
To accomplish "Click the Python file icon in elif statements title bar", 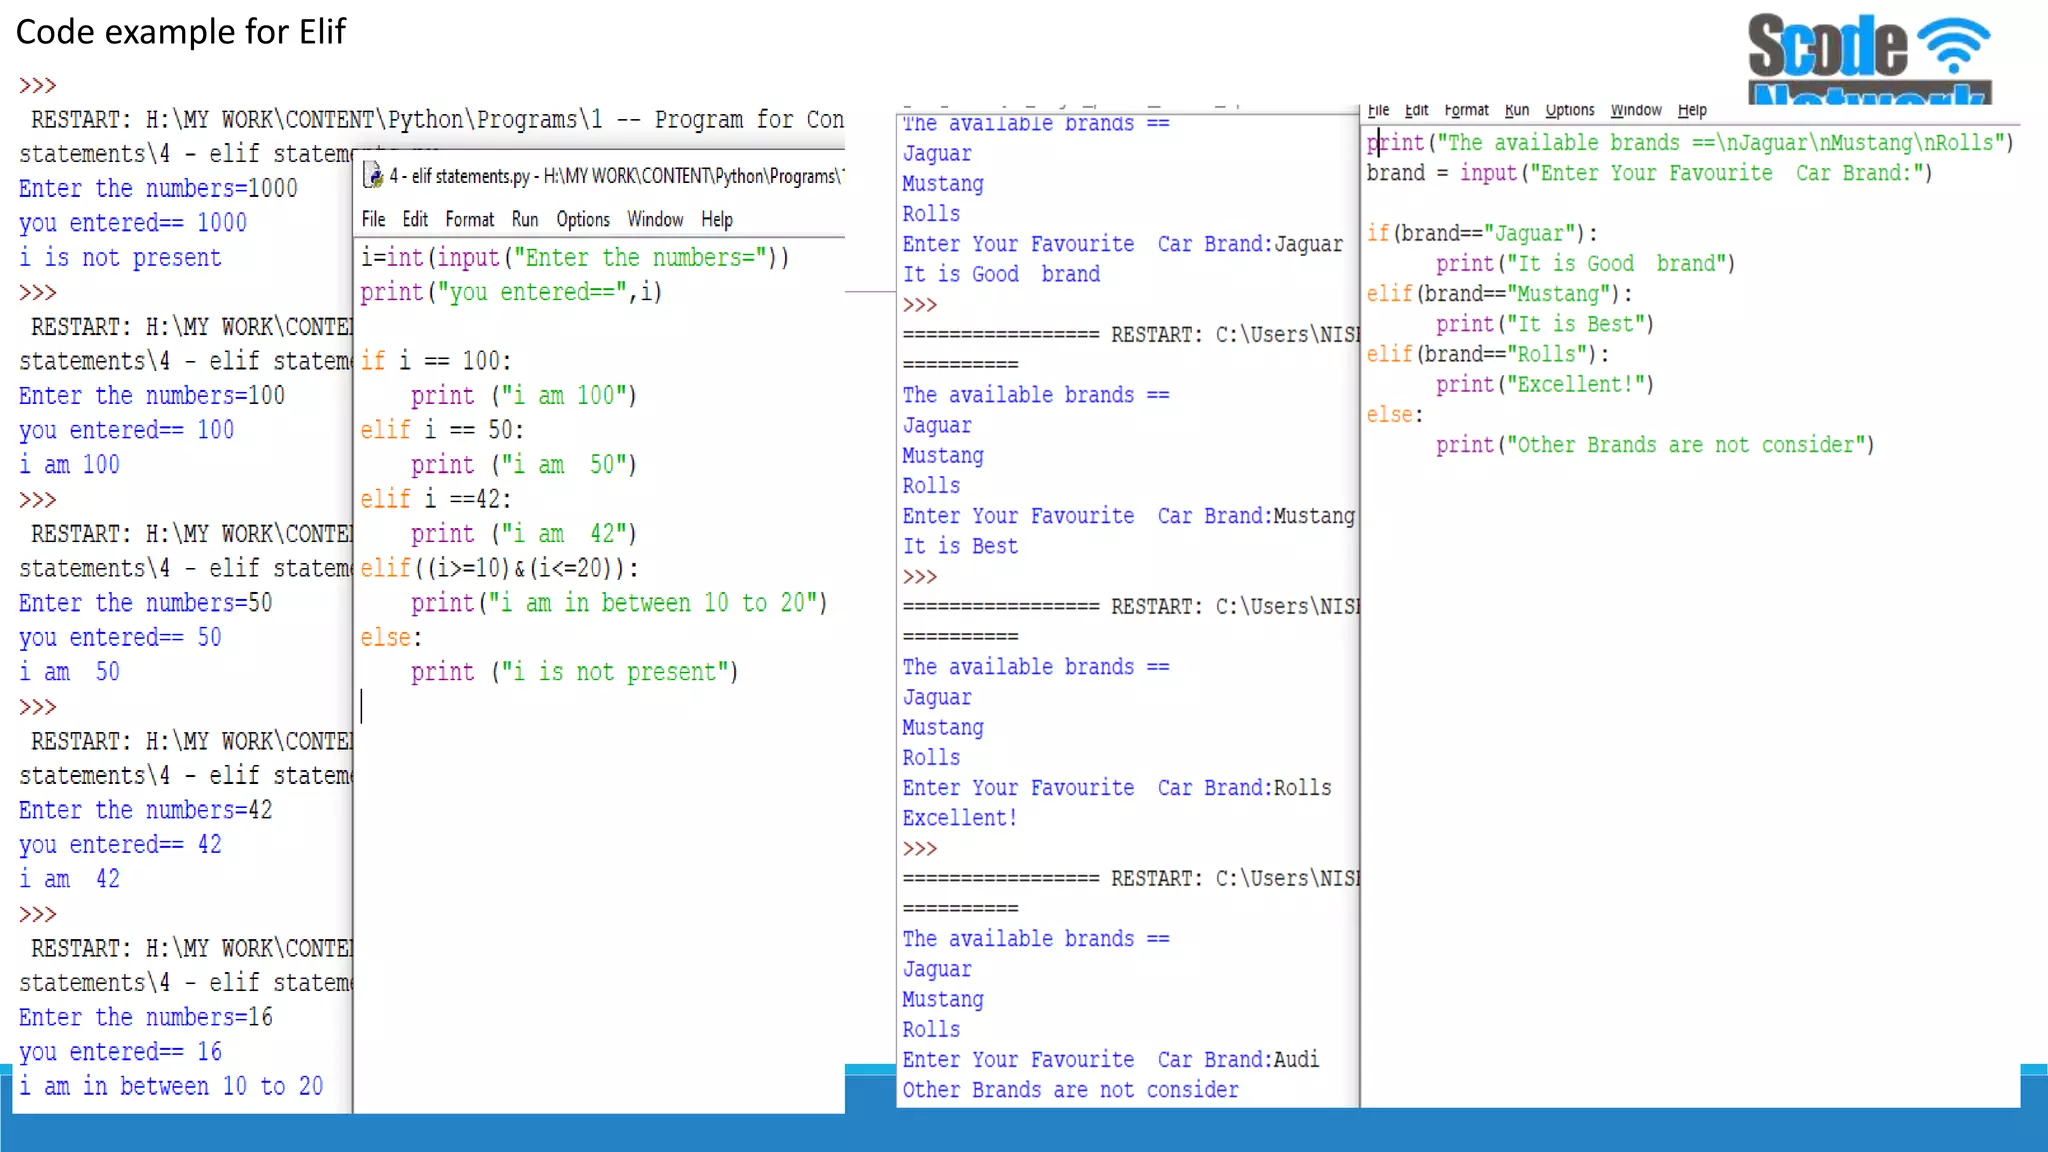I will [373, 176].
